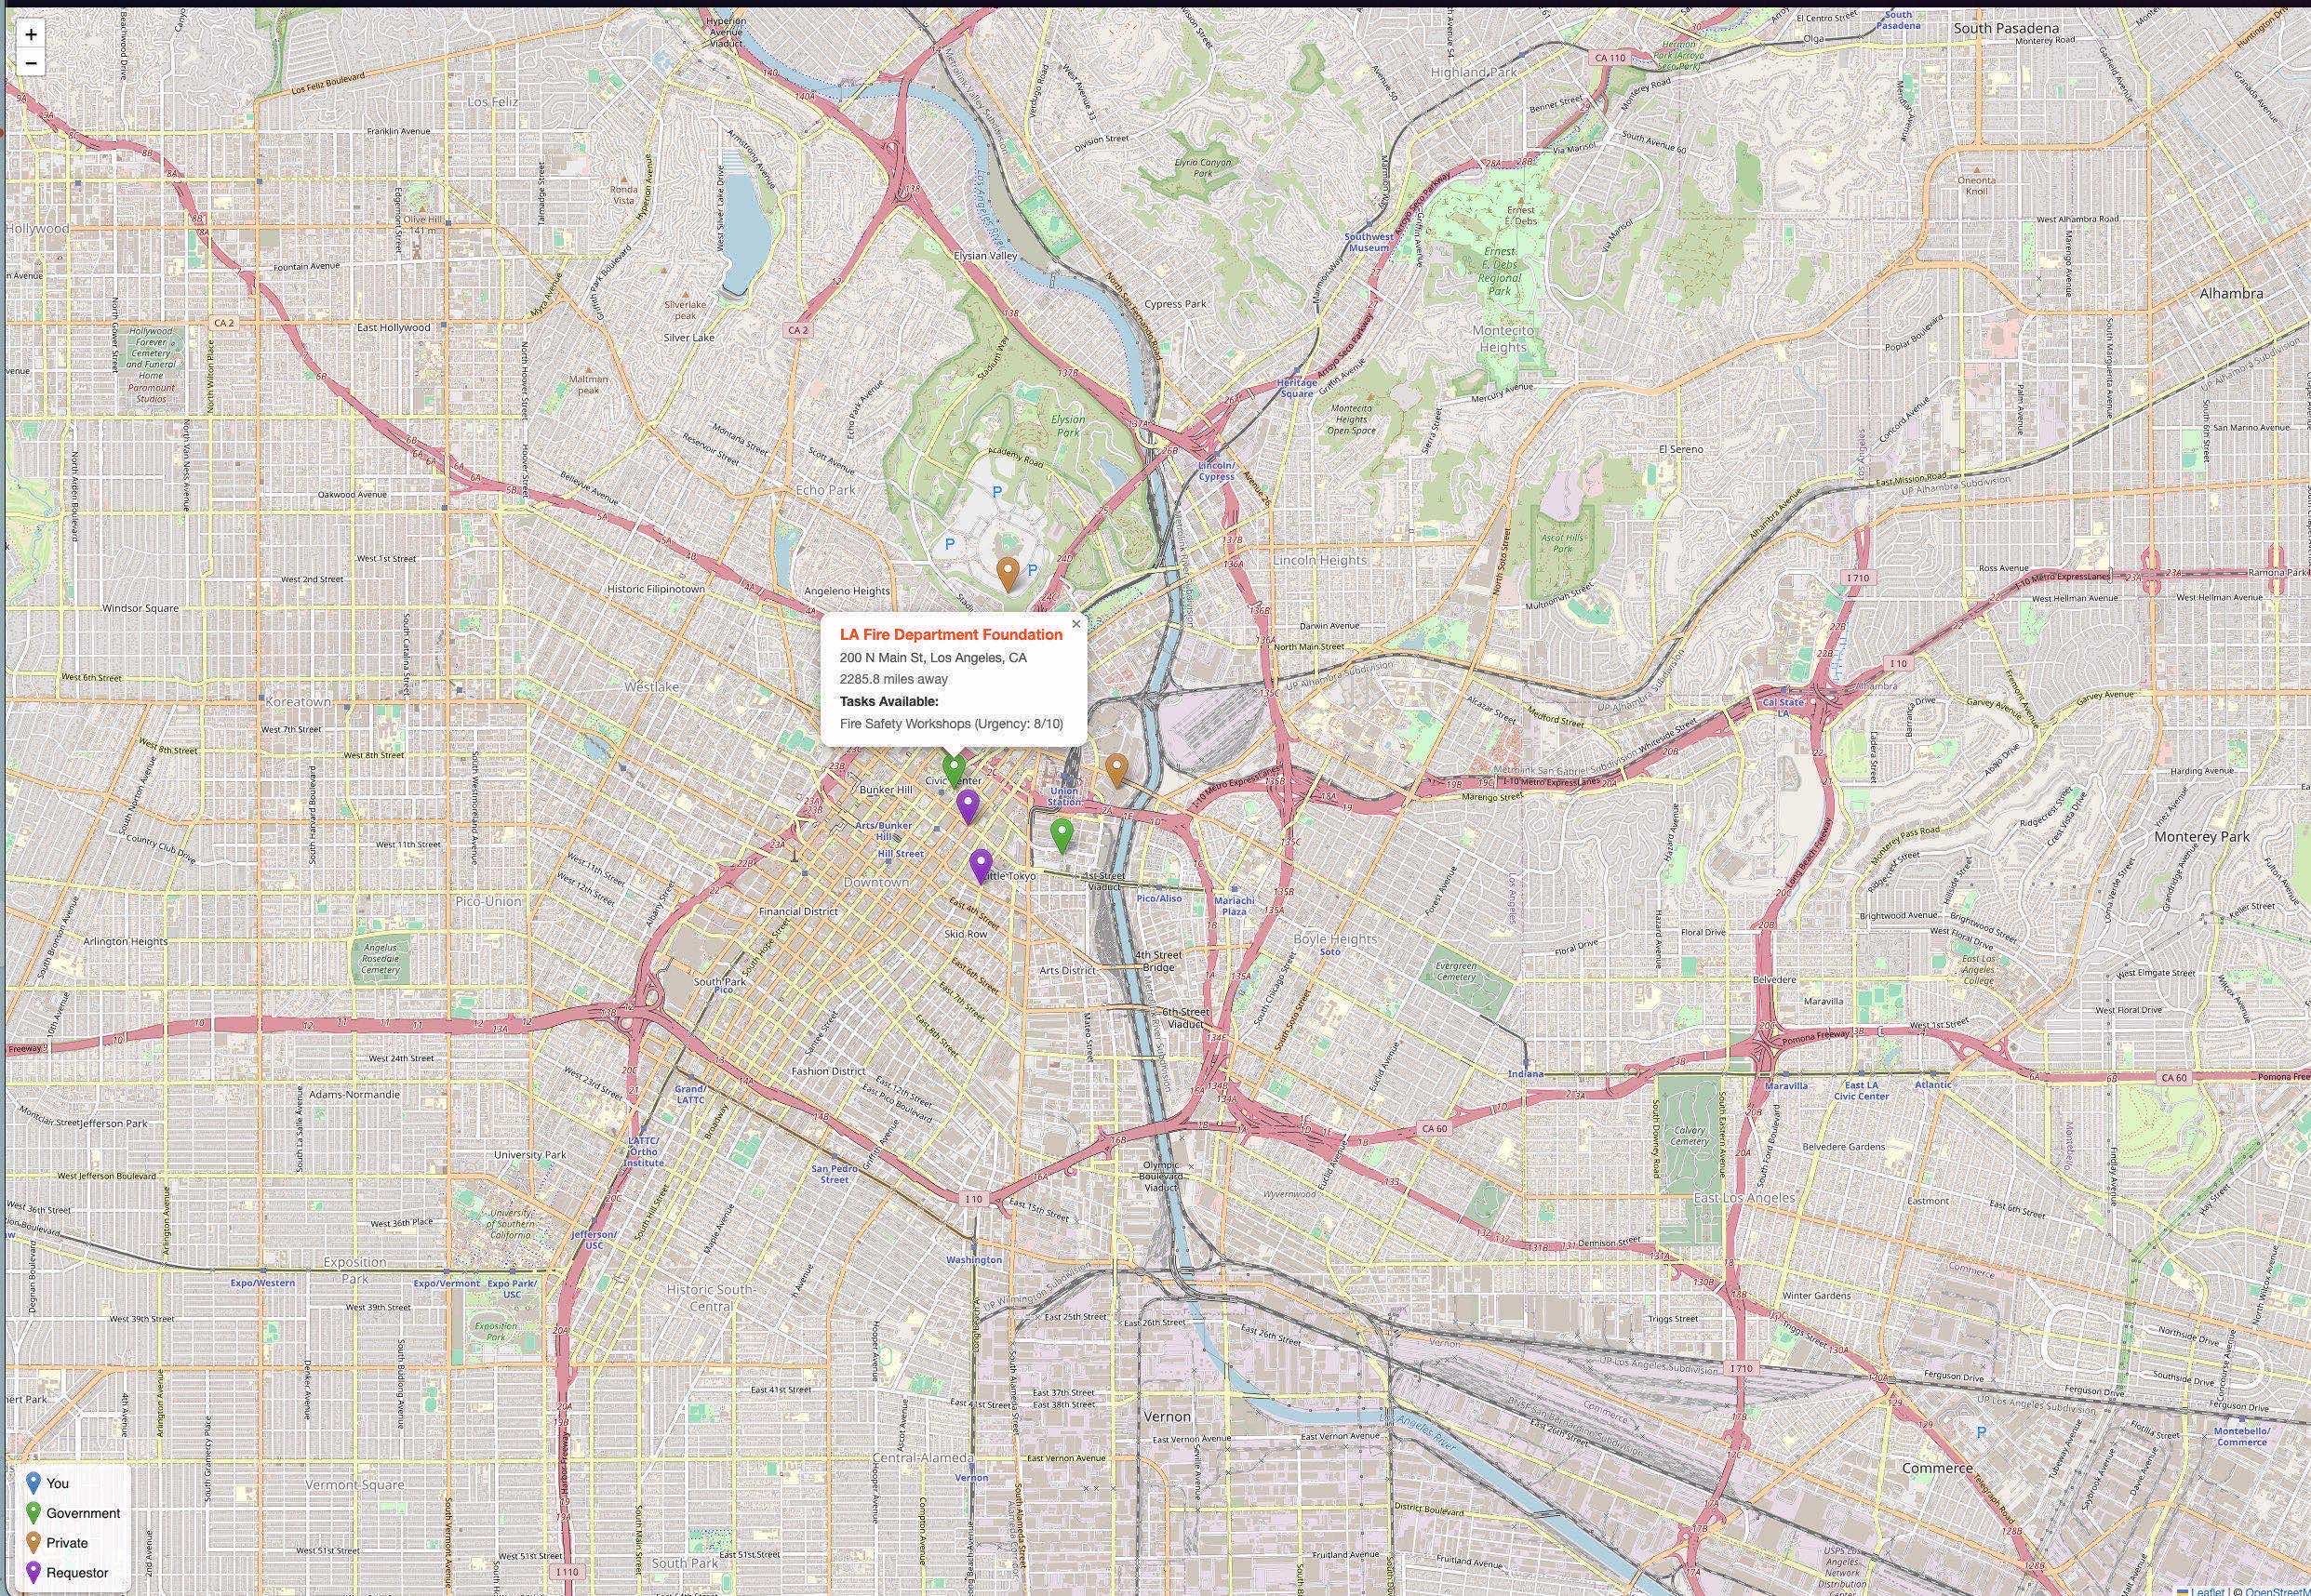Click the 200 N Main St address text
Viewport: 2311px width, 1596px height.
pos(932,658)
